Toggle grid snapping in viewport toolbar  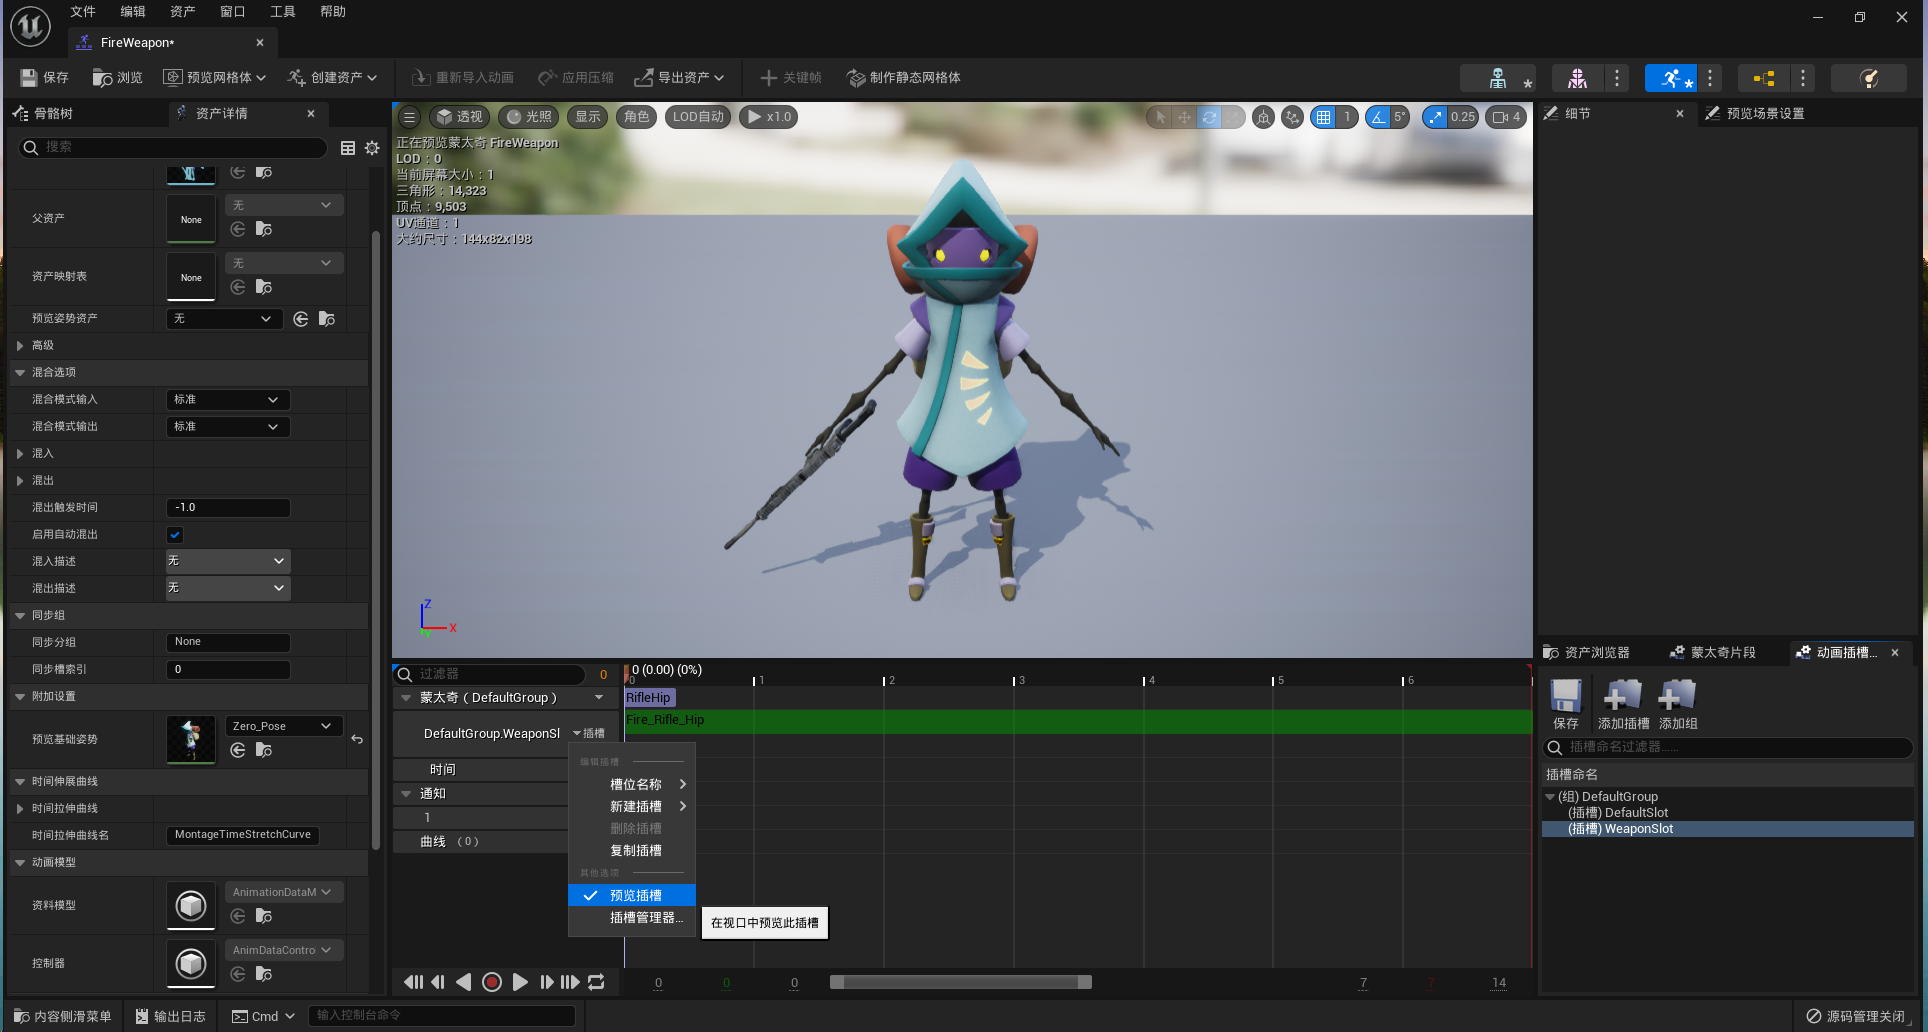(1324, 117)
